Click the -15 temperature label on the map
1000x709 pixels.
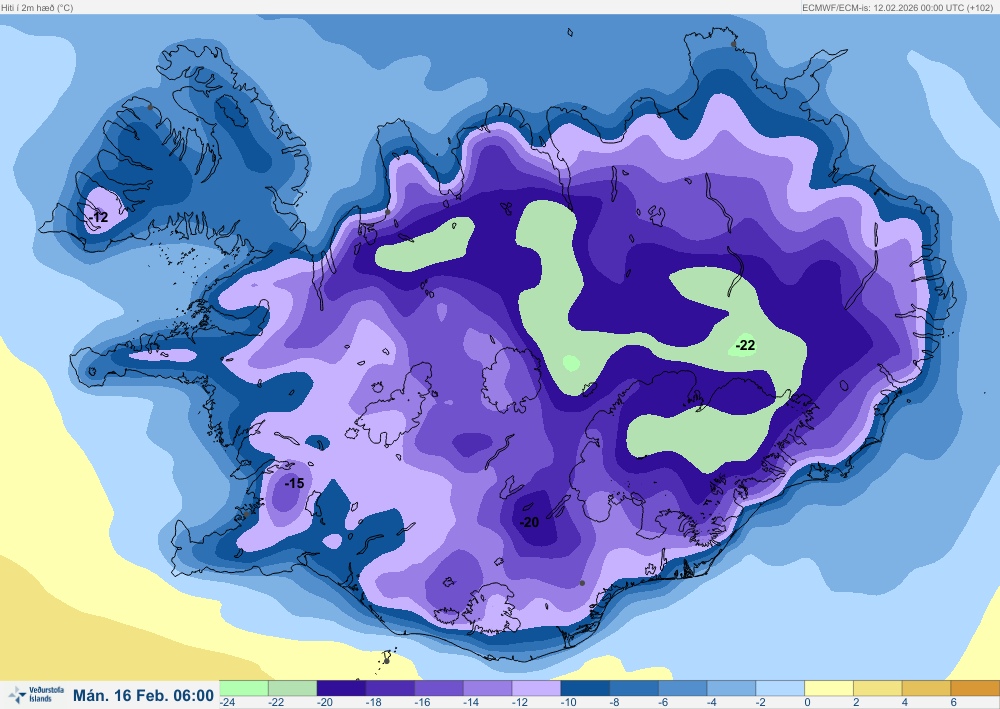294,483
